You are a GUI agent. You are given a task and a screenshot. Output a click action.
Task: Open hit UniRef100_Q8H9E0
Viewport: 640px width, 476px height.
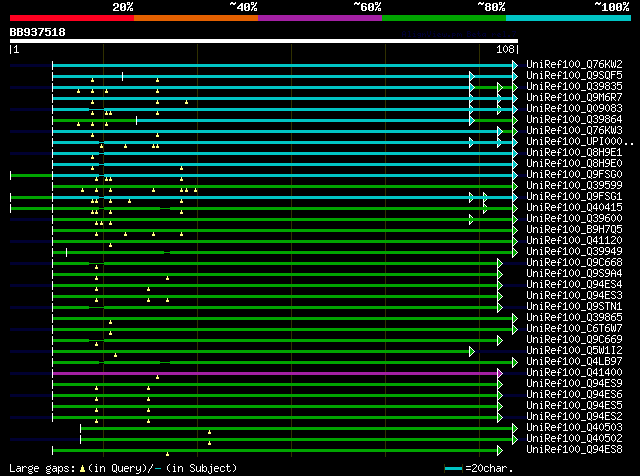coord(574,164)
